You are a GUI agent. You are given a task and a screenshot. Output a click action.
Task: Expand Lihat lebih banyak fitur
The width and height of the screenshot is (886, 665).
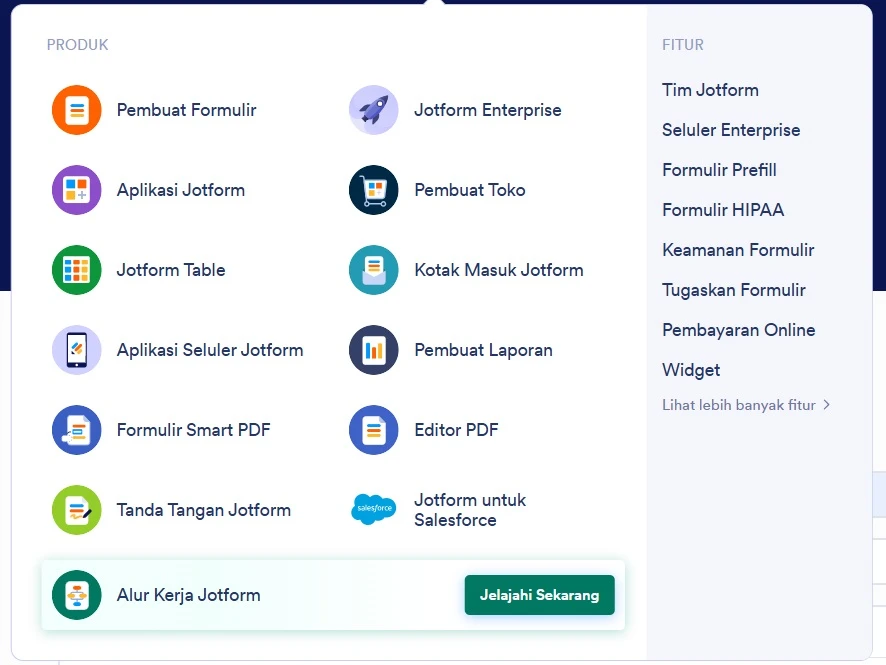pos(740,405)
